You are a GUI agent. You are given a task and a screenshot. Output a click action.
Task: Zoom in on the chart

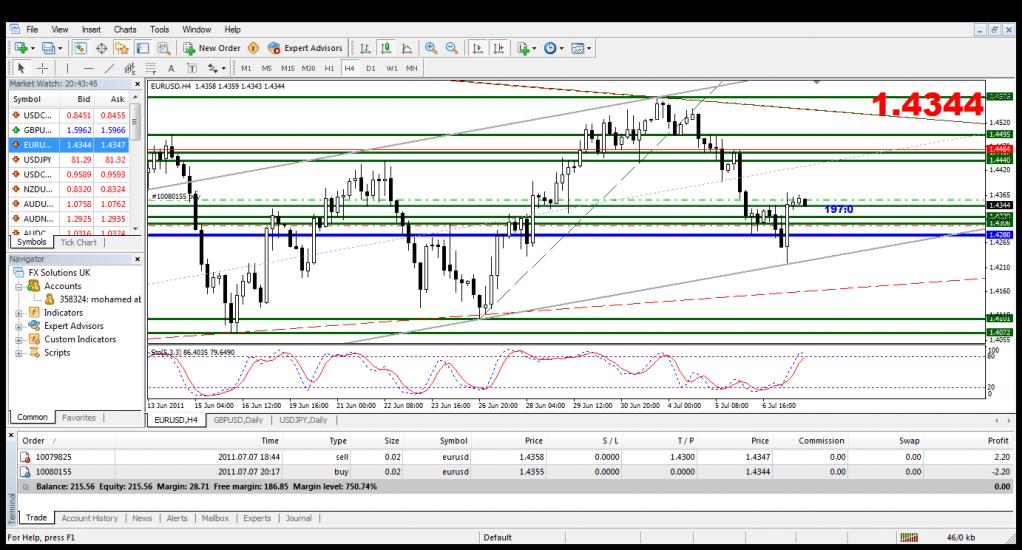coord(431,48)
